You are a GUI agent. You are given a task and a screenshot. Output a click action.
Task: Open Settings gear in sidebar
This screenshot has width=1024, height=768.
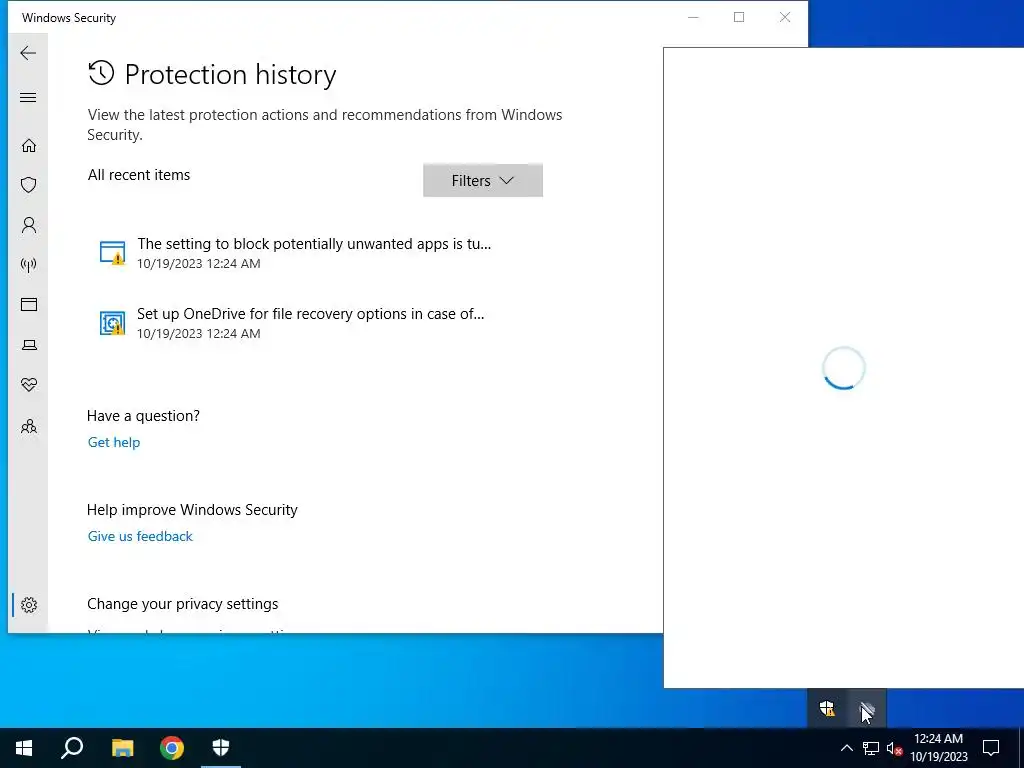(29, 605)
